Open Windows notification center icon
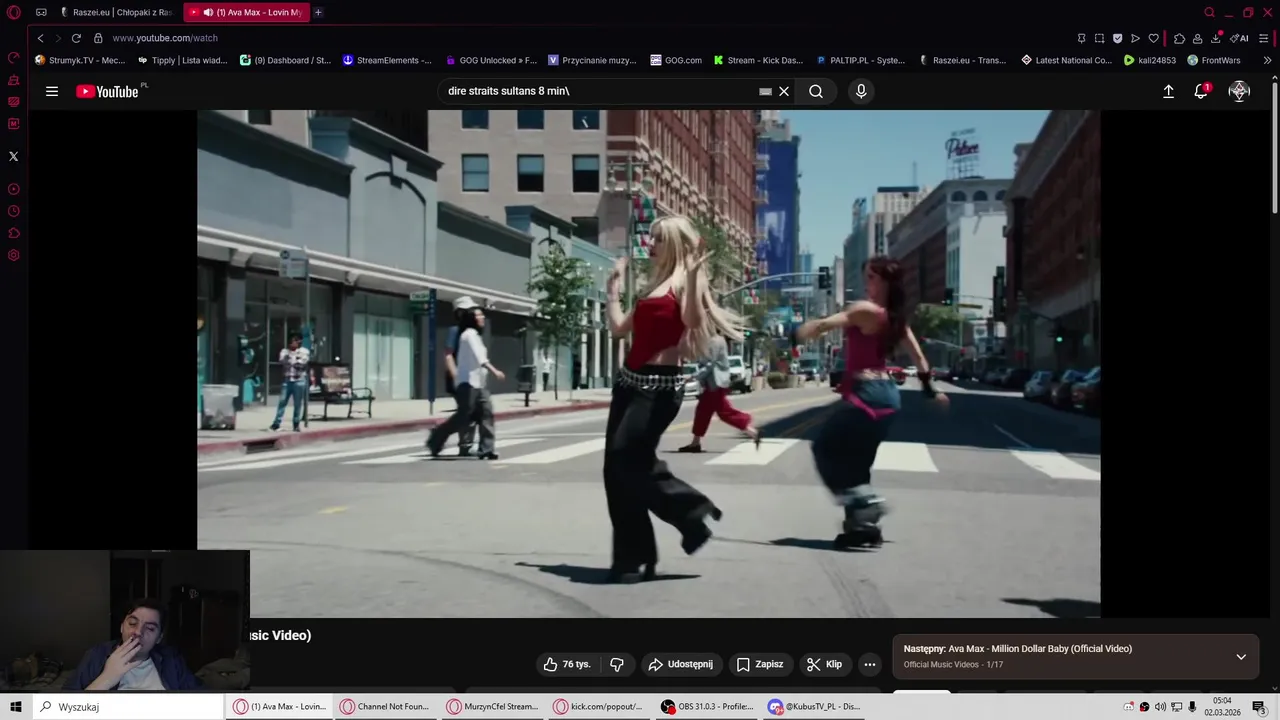The width and height of the screenshot is (1280, 720). pyautogui.click(x=1259, y=707)
